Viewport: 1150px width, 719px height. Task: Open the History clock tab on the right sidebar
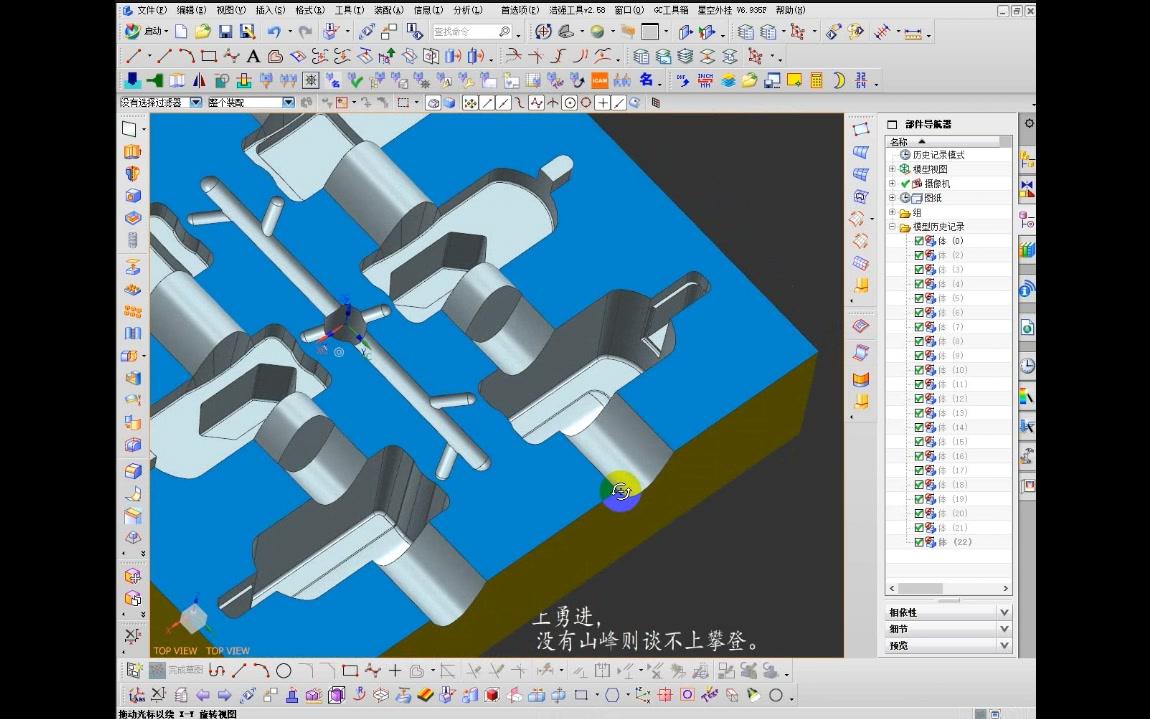point(1027,366)
